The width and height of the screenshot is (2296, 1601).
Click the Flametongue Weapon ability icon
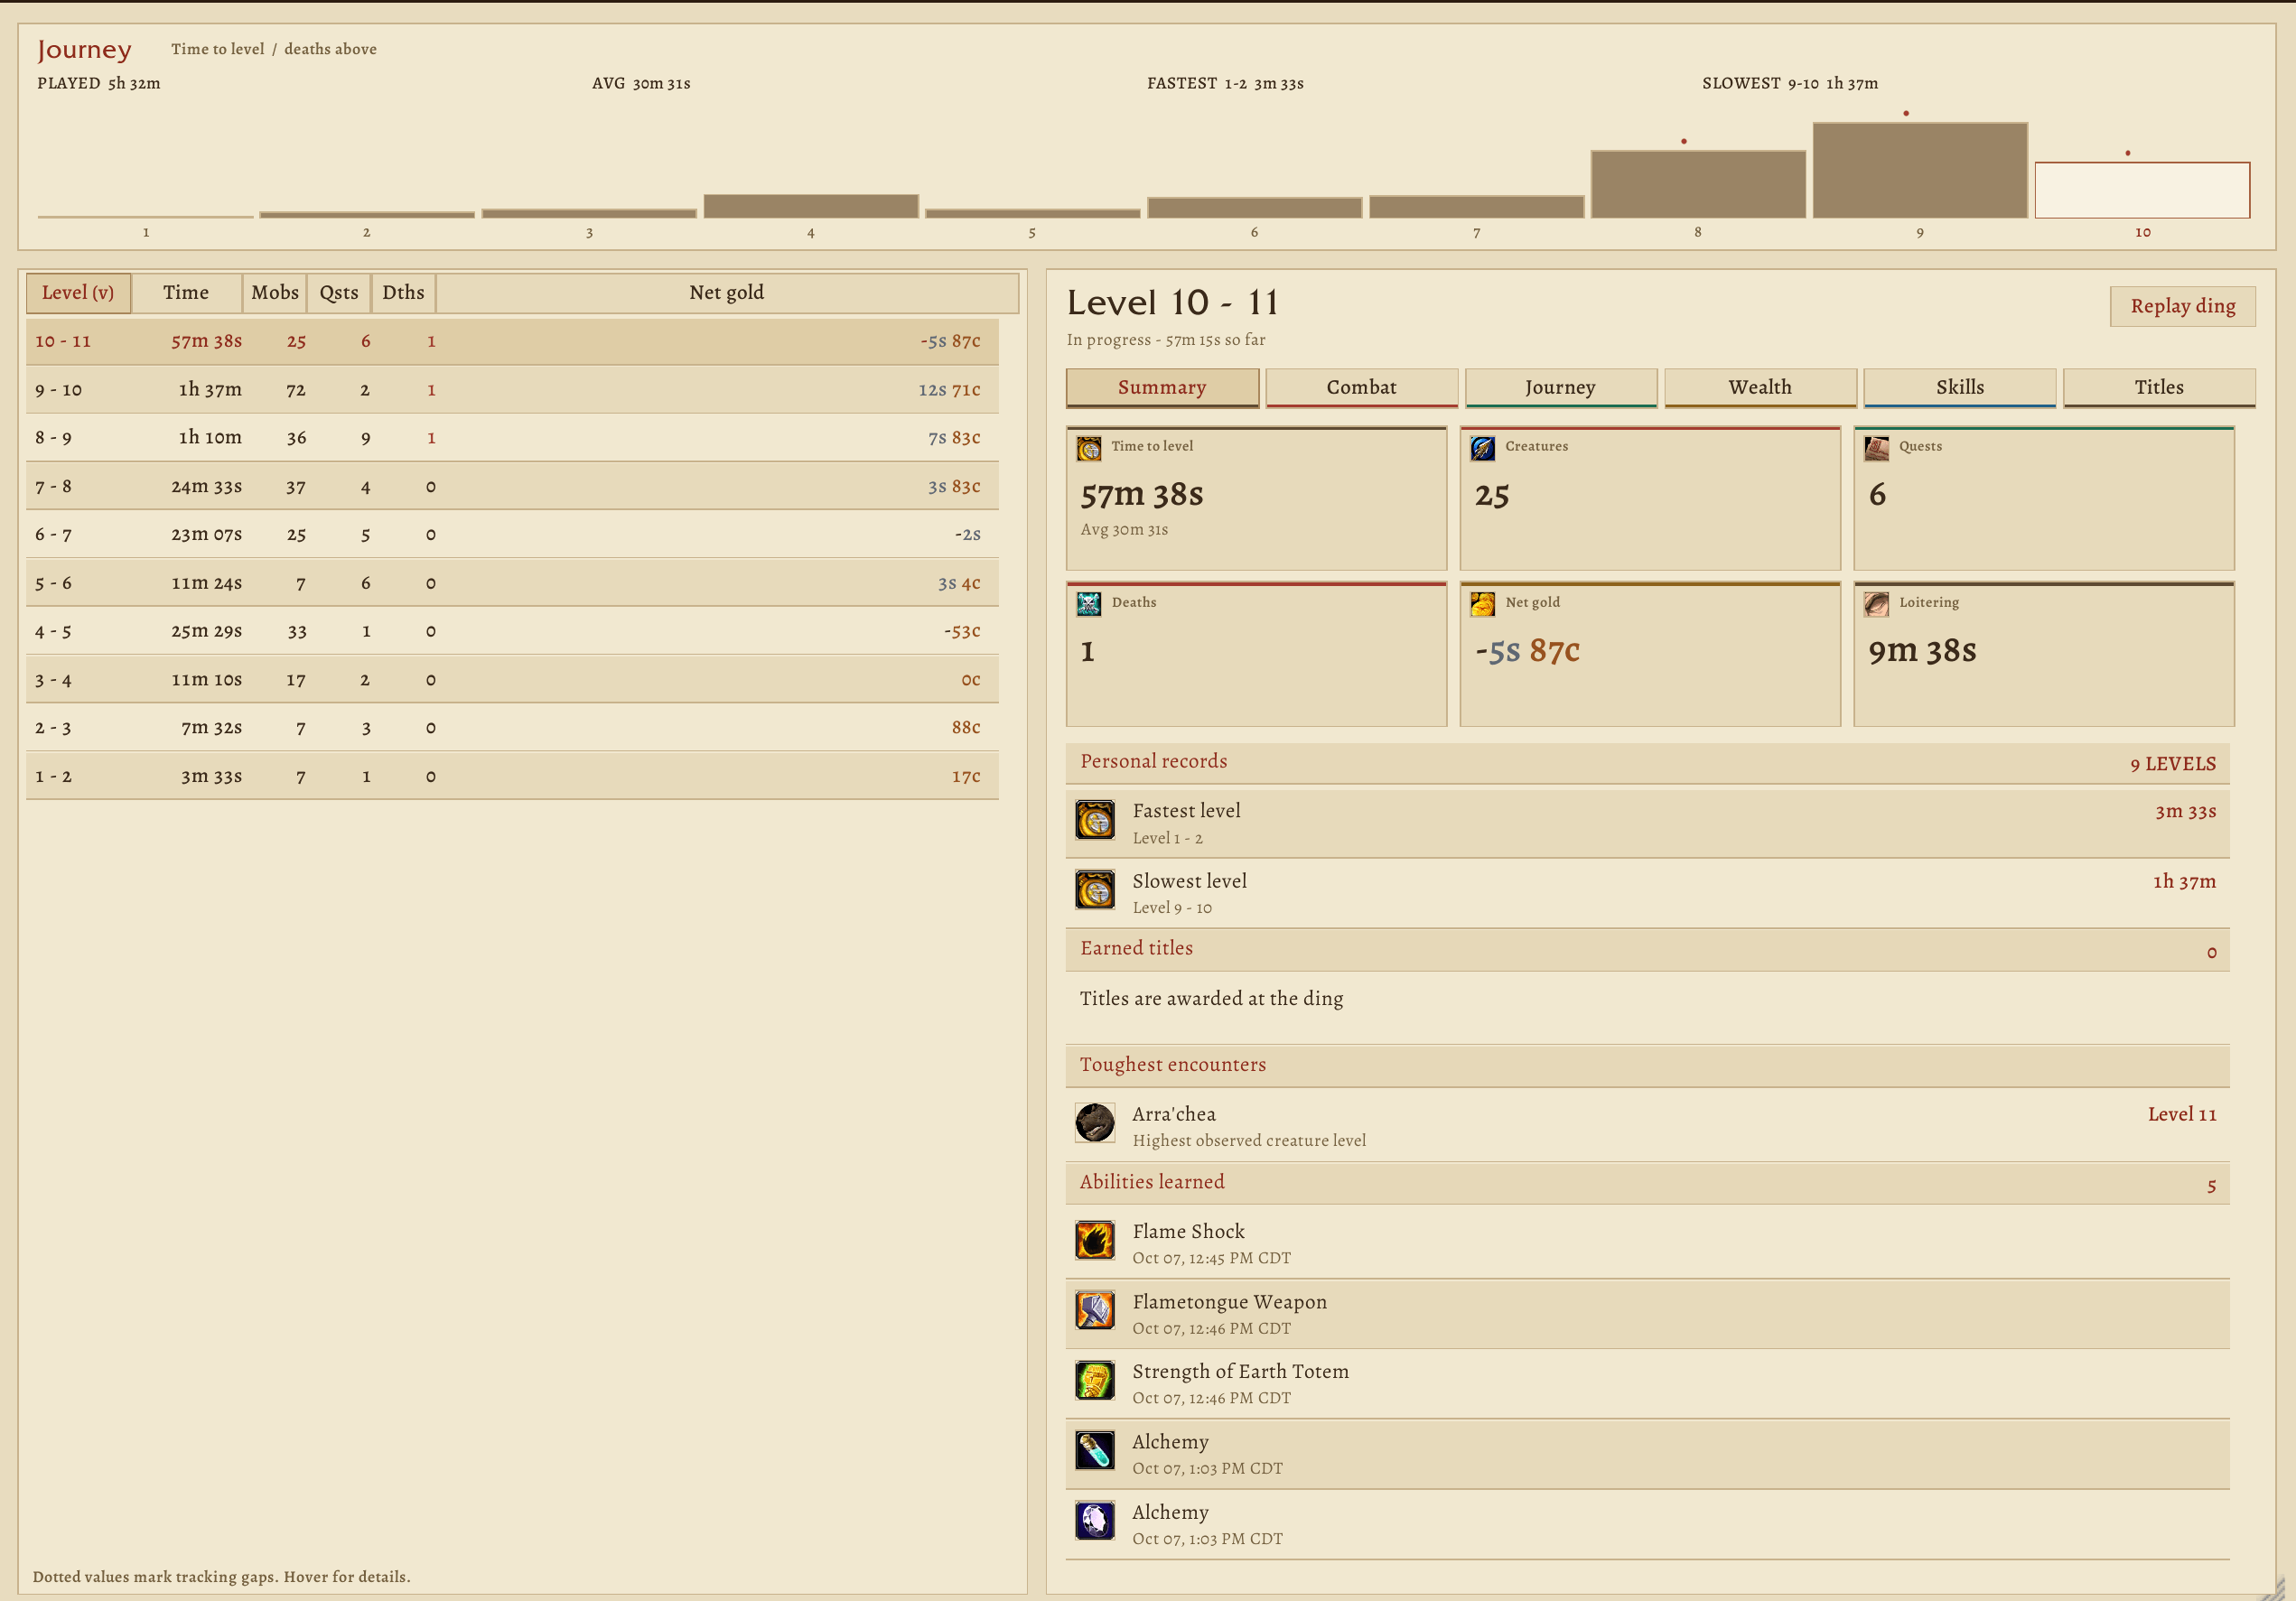tap(1095, 1310)
